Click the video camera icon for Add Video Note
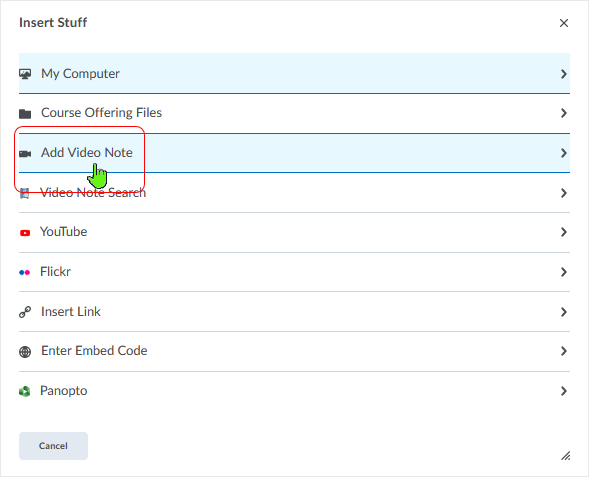Viewport: 589px width, 477px height. [25, 154]
